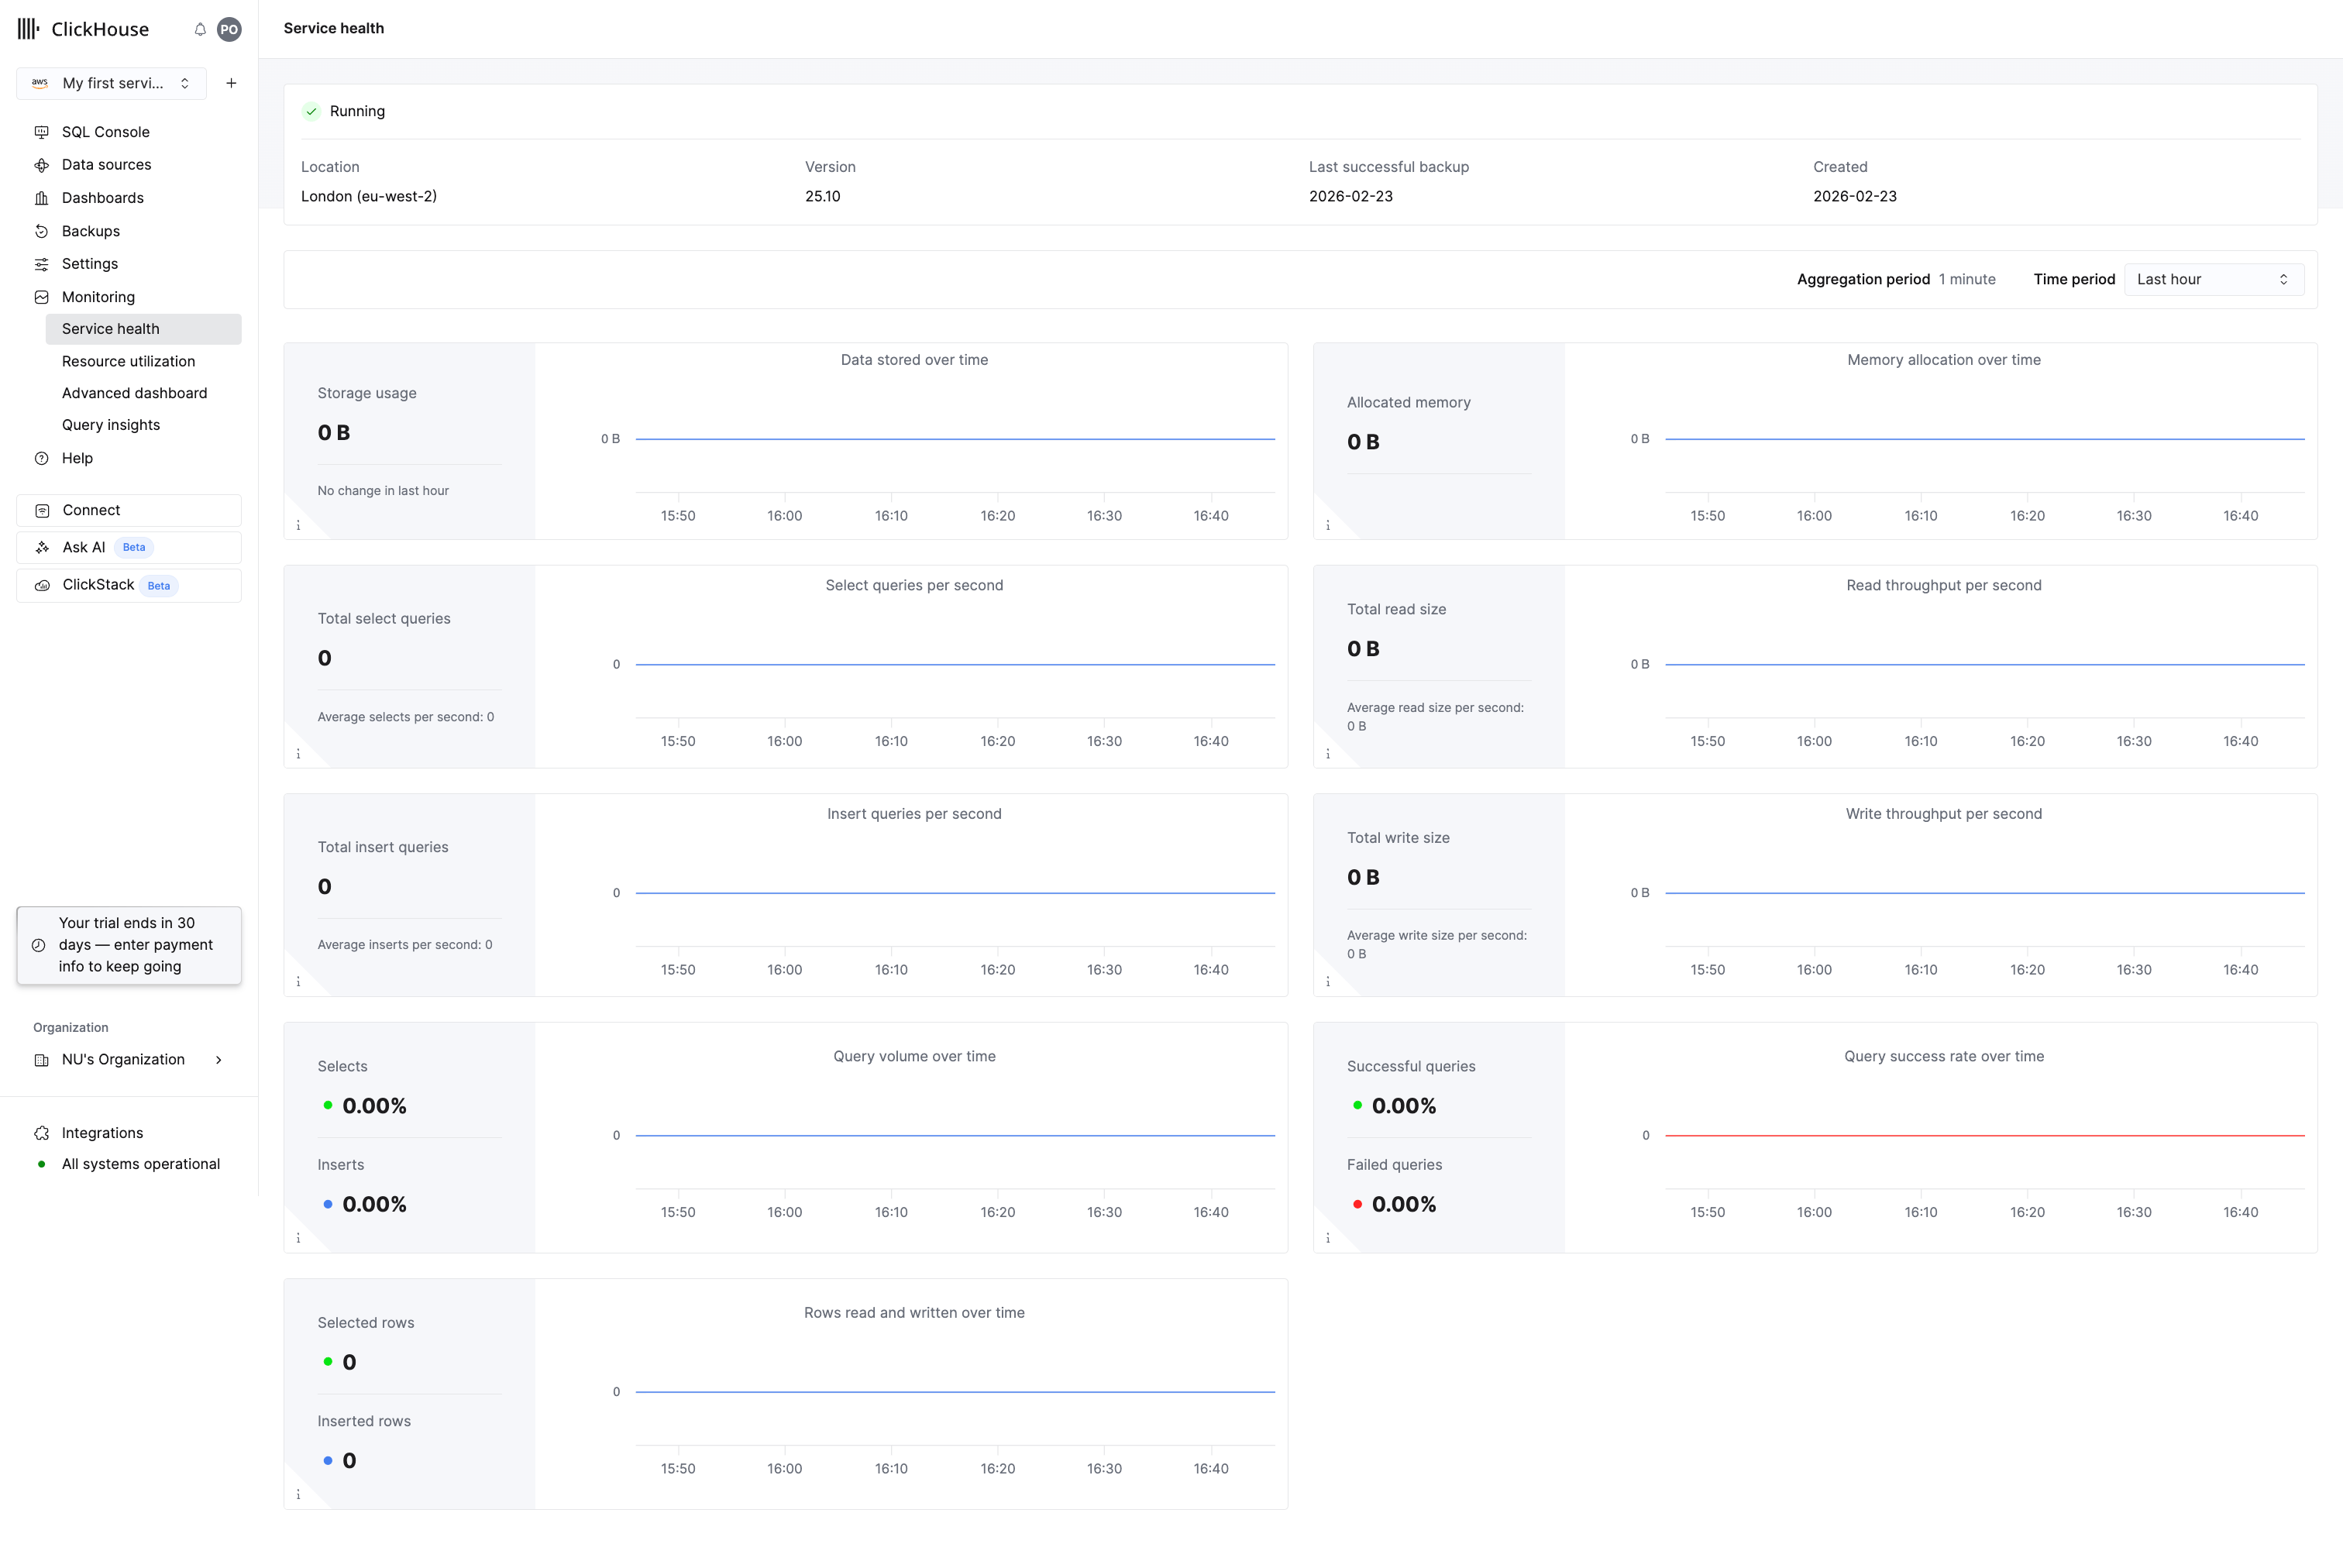The height and width of the screenshot is (1568, 2343).
Task: Expand the service selector dropdown
Action: (112, 83)
